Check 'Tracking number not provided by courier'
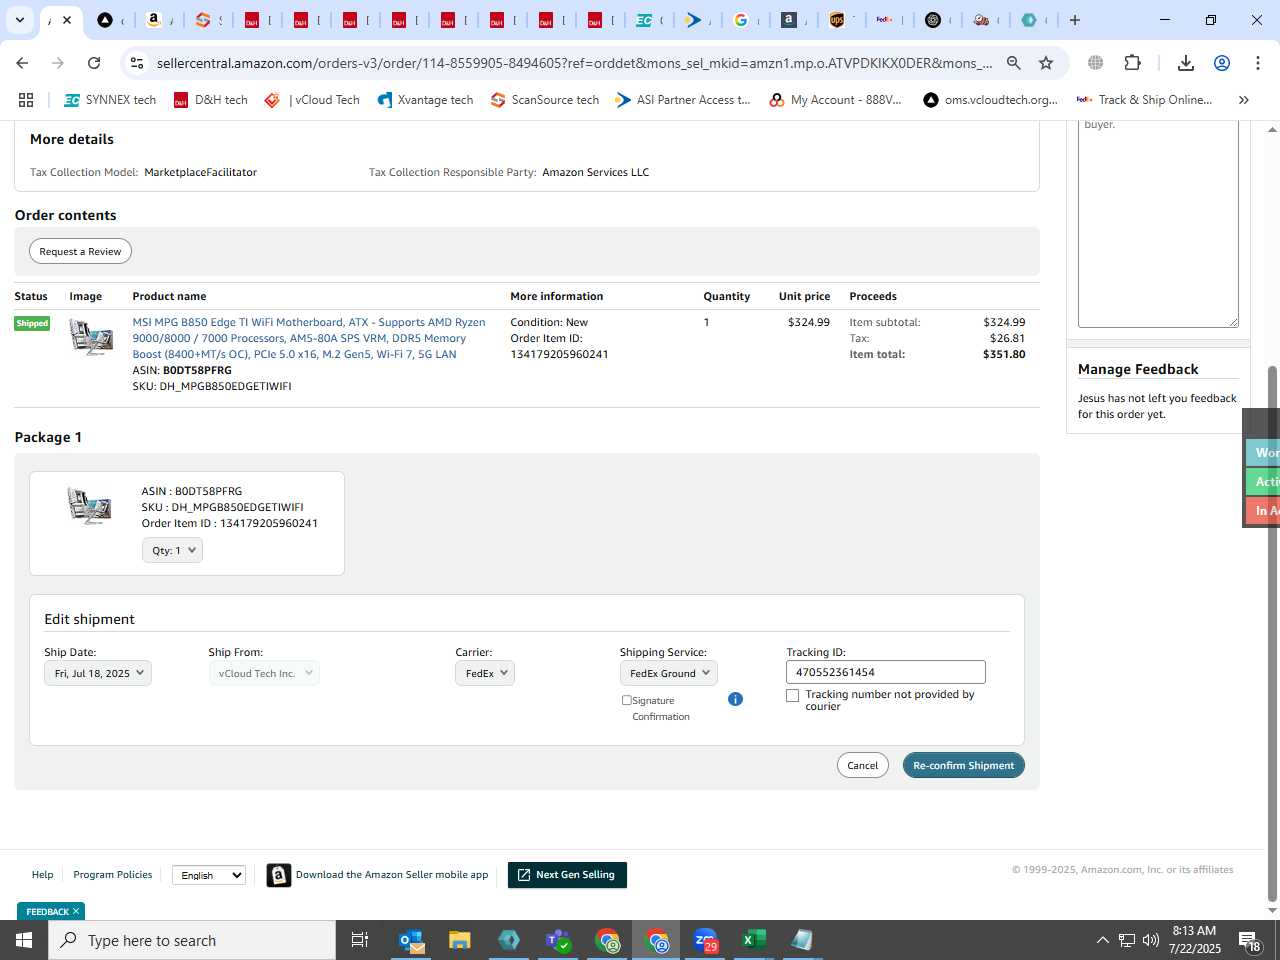This screenshot has width=1280, height=960. [793, 695]
